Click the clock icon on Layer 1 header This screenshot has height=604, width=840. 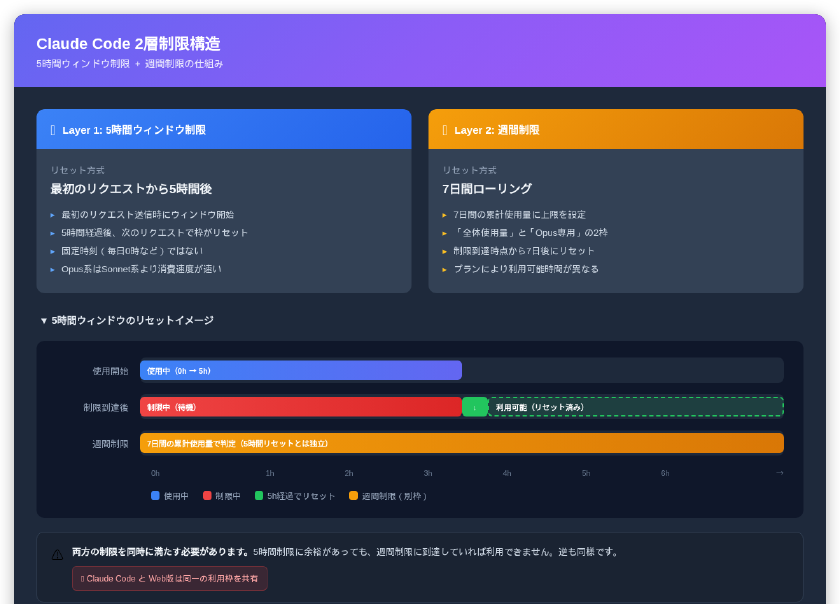(53, 129)
